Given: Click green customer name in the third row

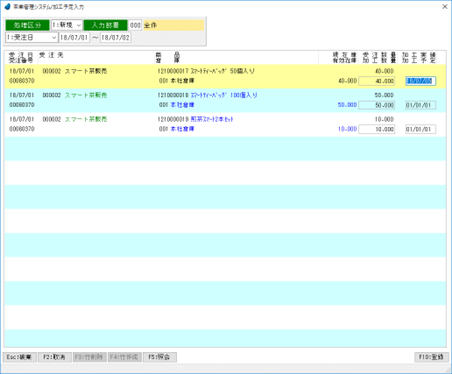Looking at the screenshot, I should (86, 119).
